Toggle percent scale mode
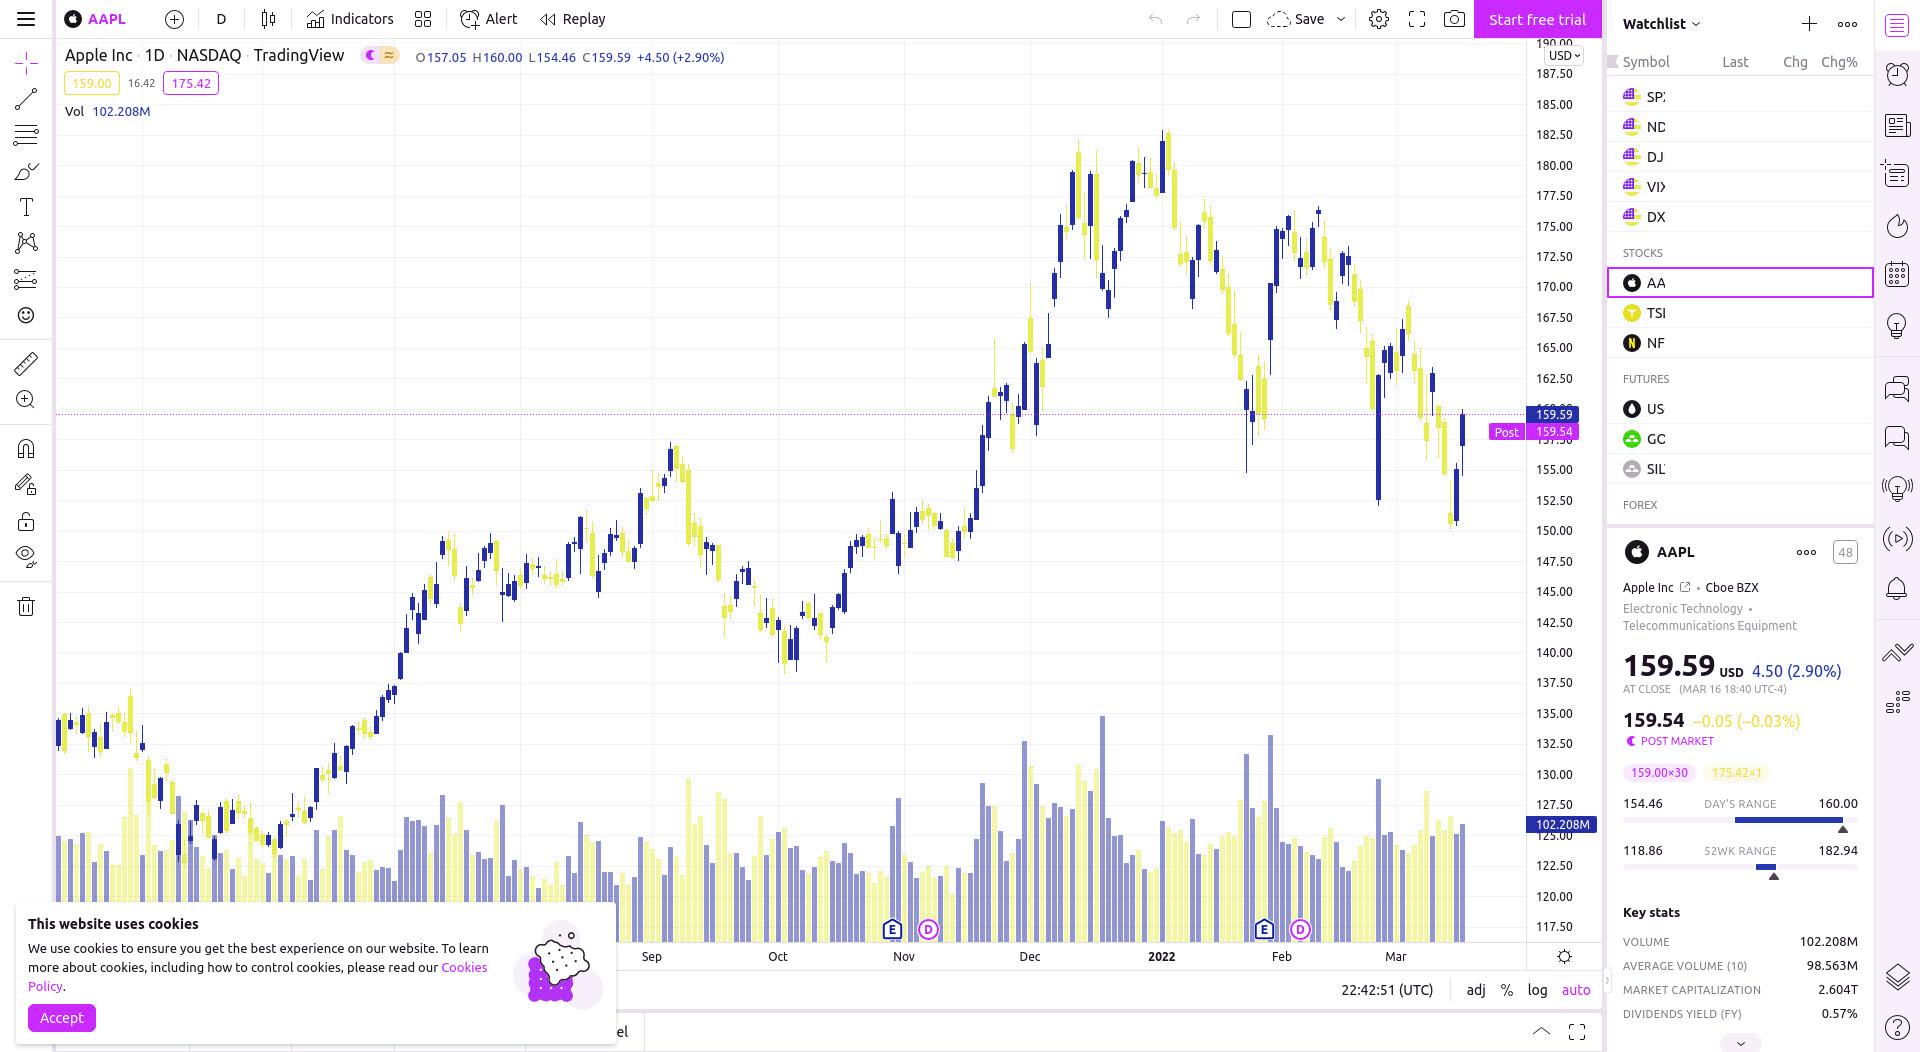Screen dimensions: 1920x1052 [x=1507, y=990]
